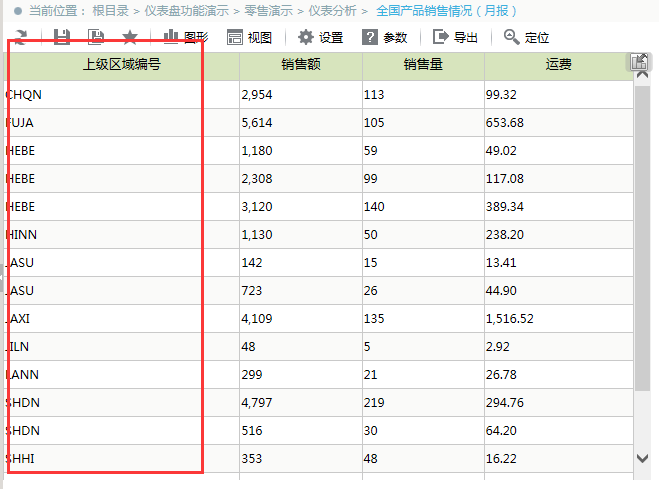
Task: Click 仪表盘功能演示 breadcrumb link
Action: point(187,11)
